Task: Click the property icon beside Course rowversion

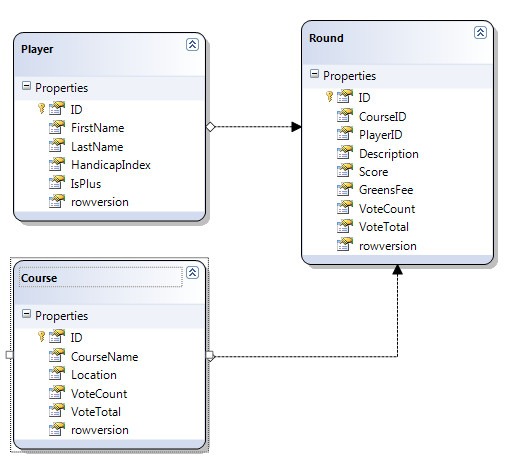Action: point(57,429)
